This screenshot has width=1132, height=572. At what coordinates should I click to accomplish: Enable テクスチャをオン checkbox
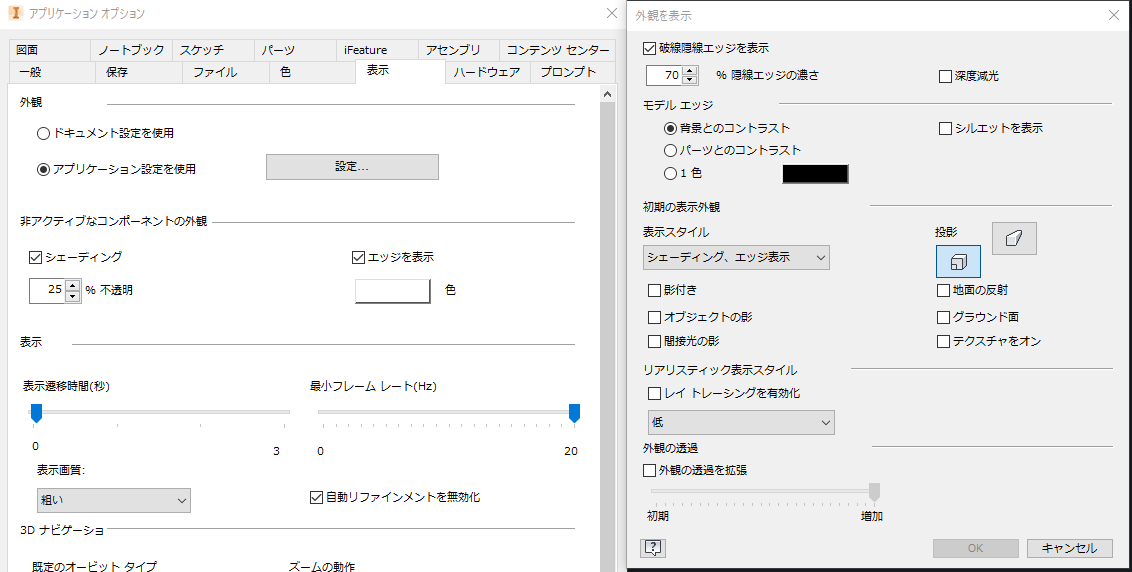tap(943, 341)
